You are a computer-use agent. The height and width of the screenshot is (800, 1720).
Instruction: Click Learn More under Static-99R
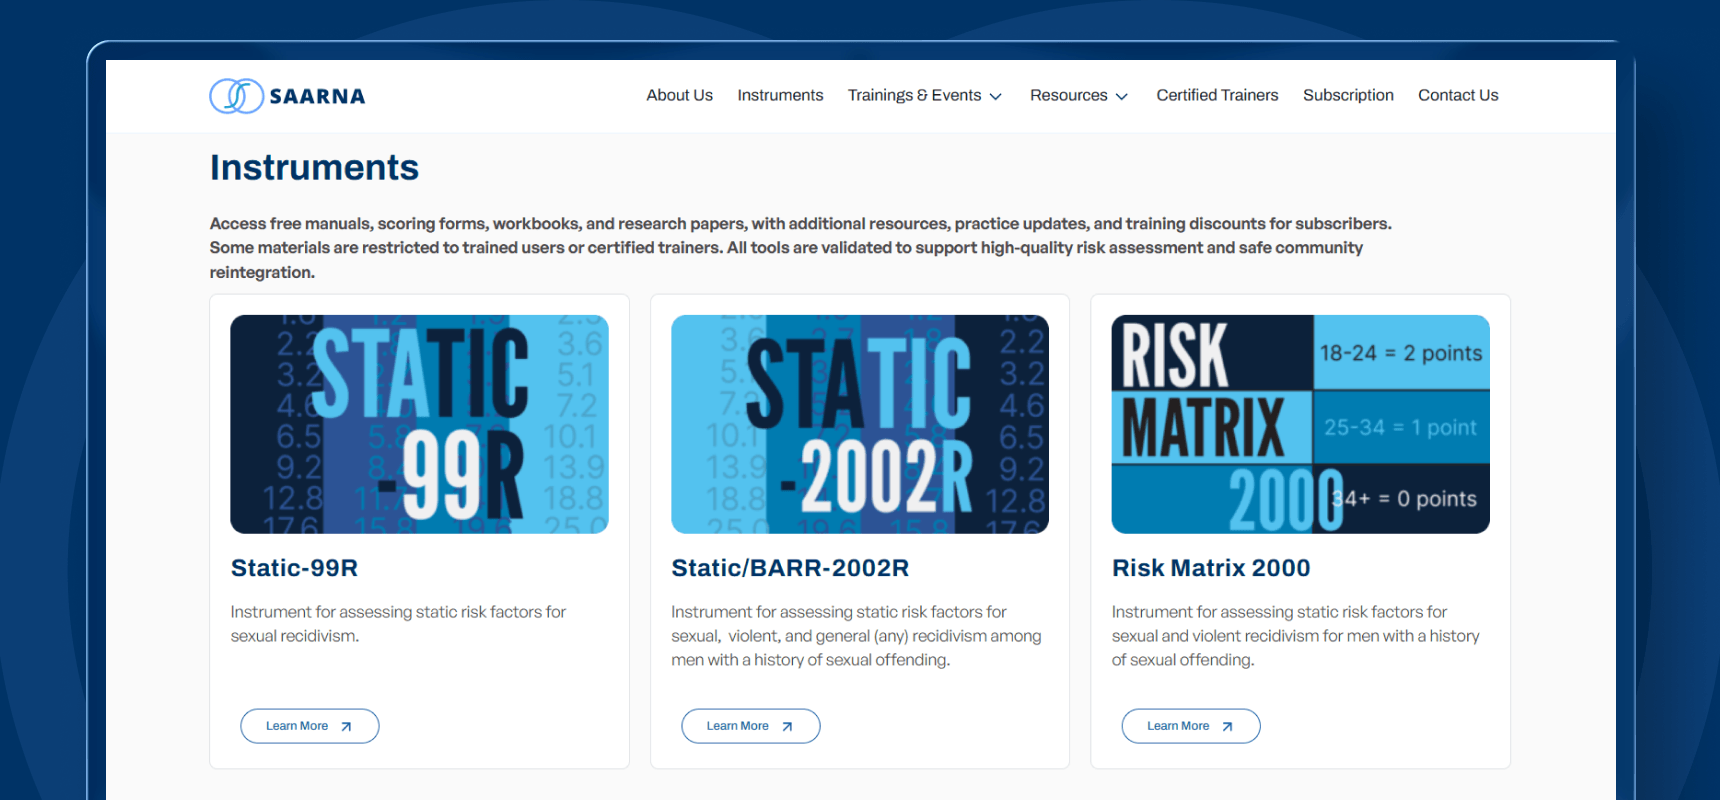click(310, 726)
